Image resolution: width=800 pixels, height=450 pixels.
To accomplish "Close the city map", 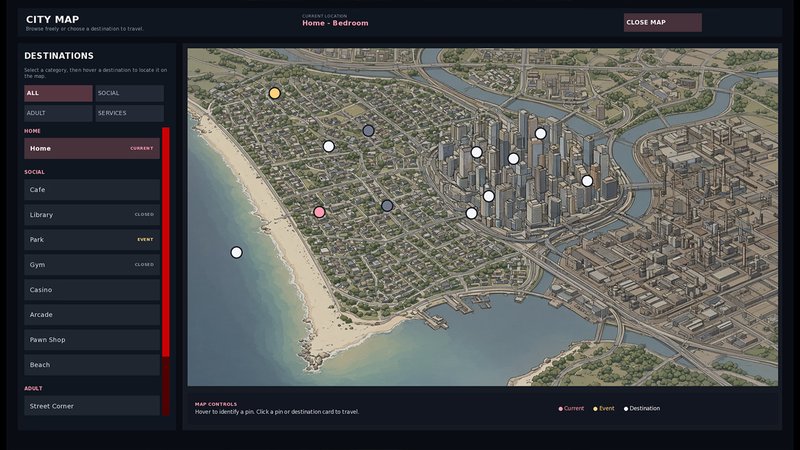I will pos(662,22).
